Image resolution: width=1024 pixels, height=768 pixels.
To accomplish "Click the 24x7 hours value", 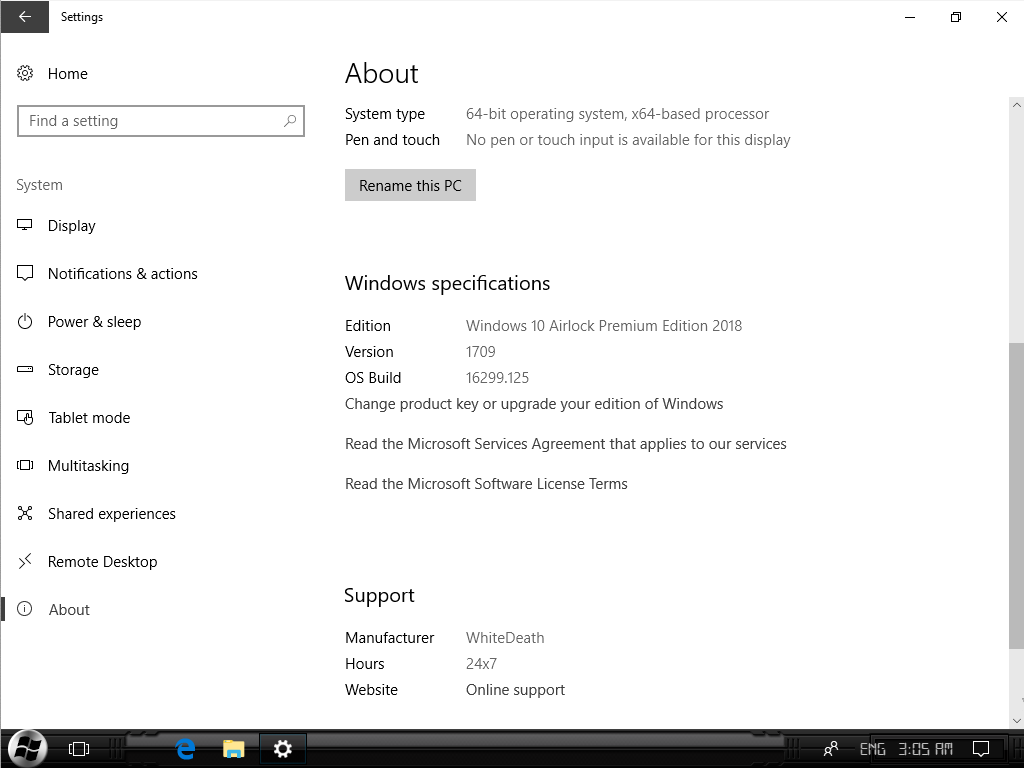I will coord(481,664).
